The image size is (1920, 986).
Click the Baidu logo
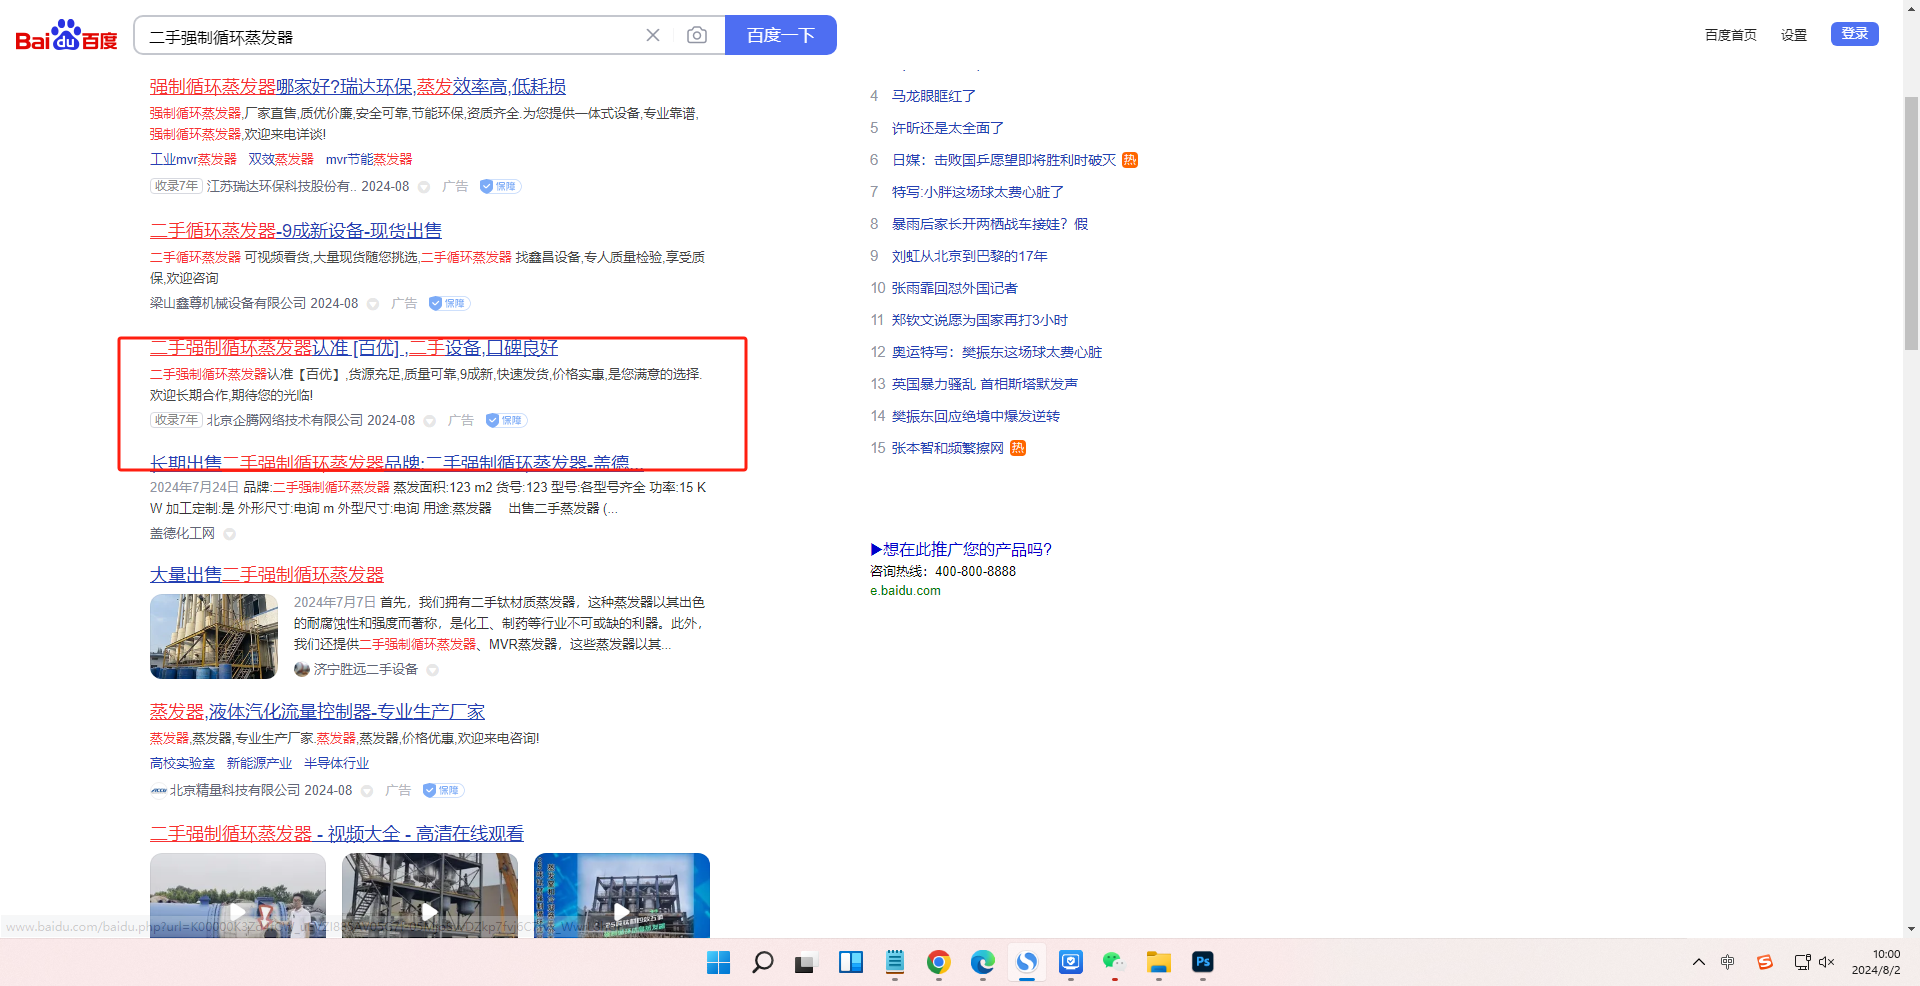66,36
